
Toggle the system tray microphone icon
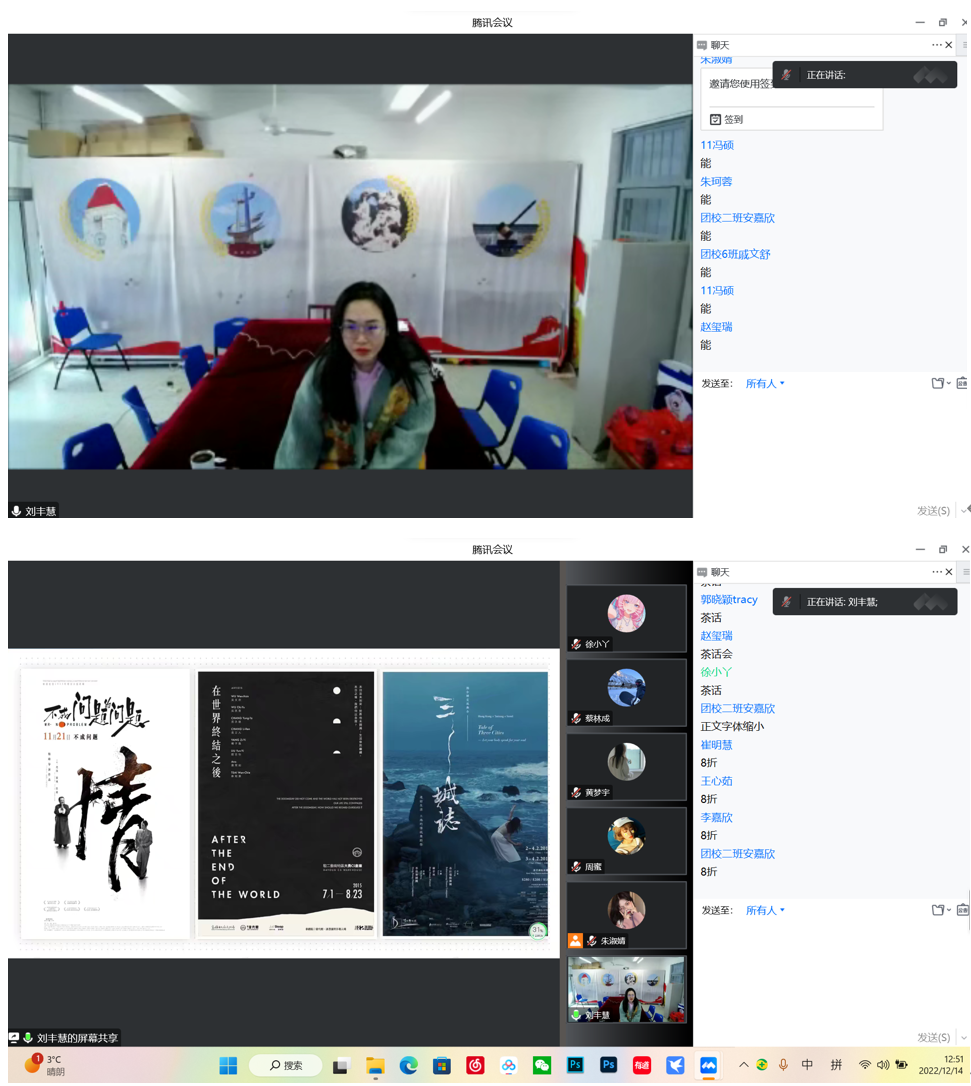click(x=783, y=1065)
